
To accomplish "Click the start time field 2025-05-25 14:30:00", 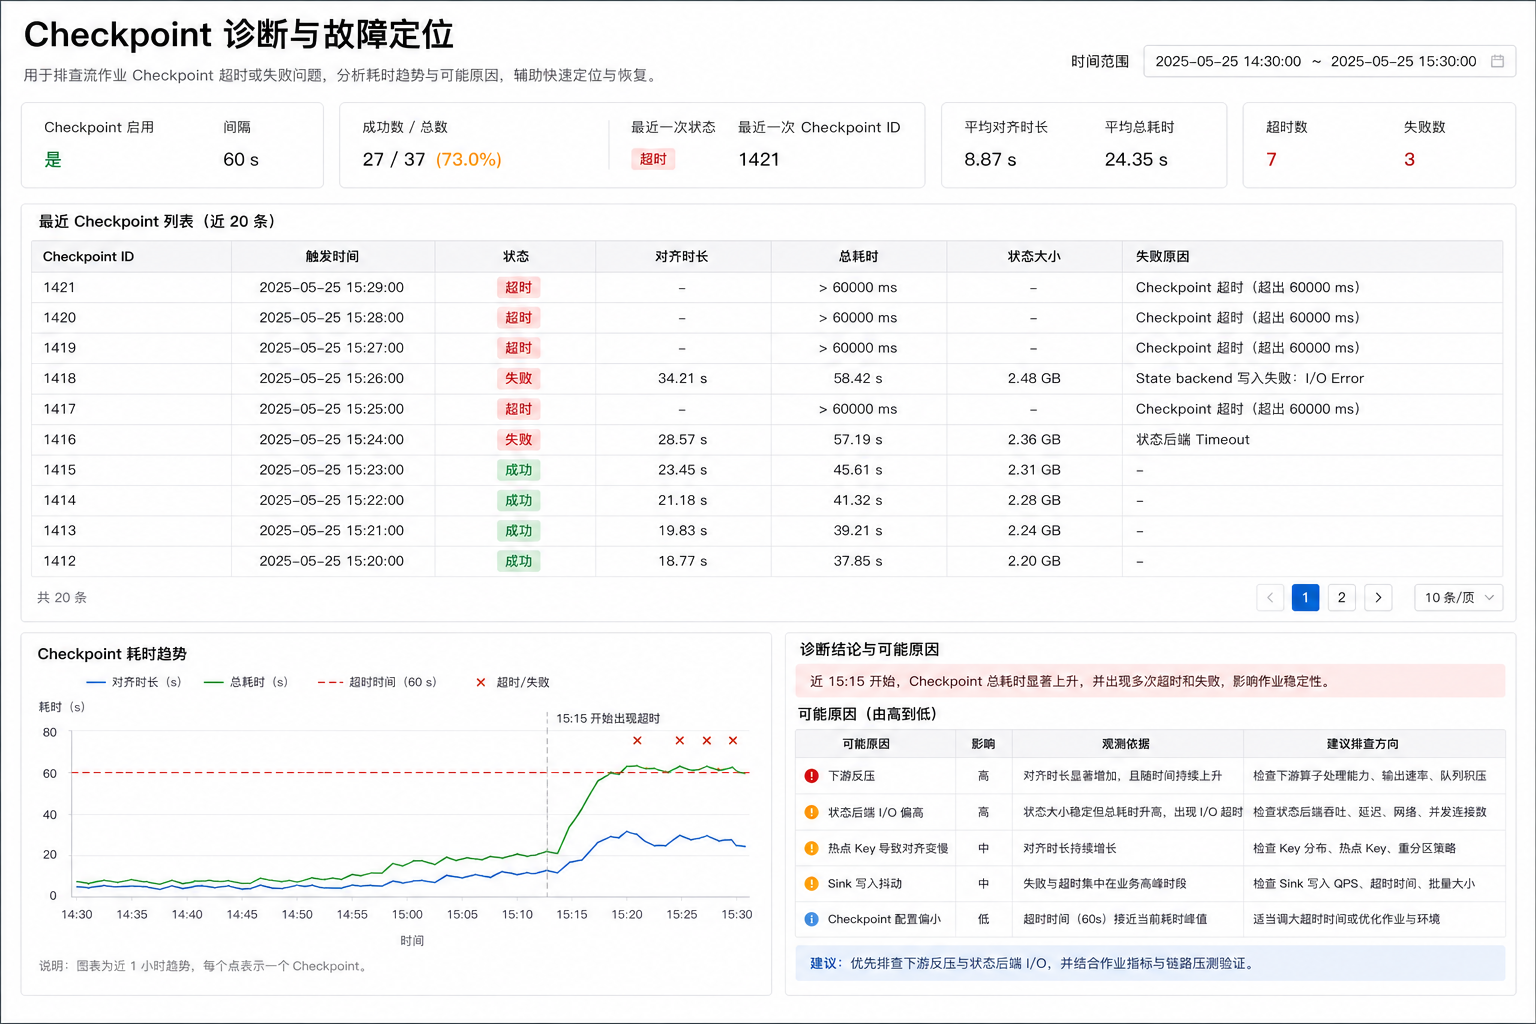I will pos(1228,61).
